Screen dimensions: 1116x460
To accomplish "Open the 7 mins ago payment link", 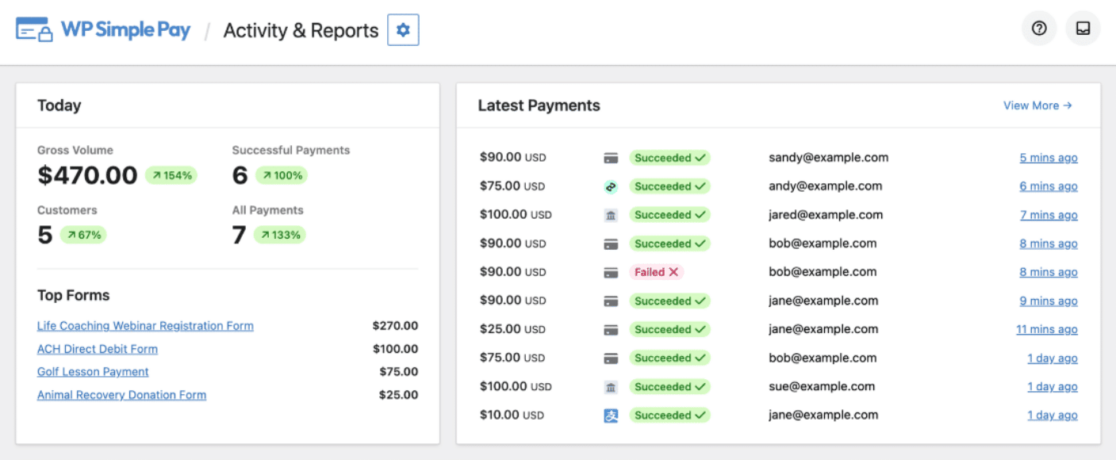I will [1048, 215].
